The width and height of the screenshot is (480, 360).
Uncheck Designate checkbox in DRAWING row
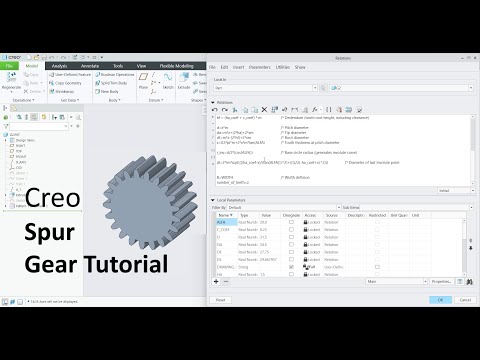[x=291, y=267]
